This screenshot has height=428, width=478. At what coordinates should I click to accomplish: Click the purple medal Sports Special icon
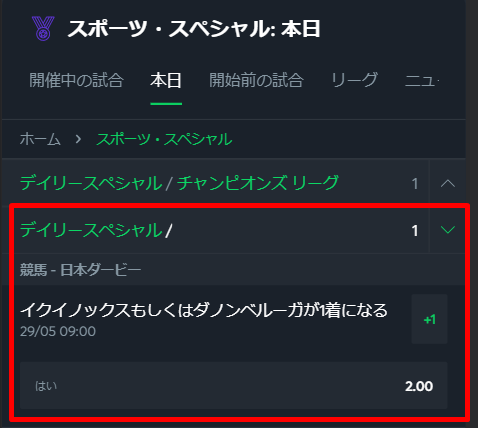43,29
